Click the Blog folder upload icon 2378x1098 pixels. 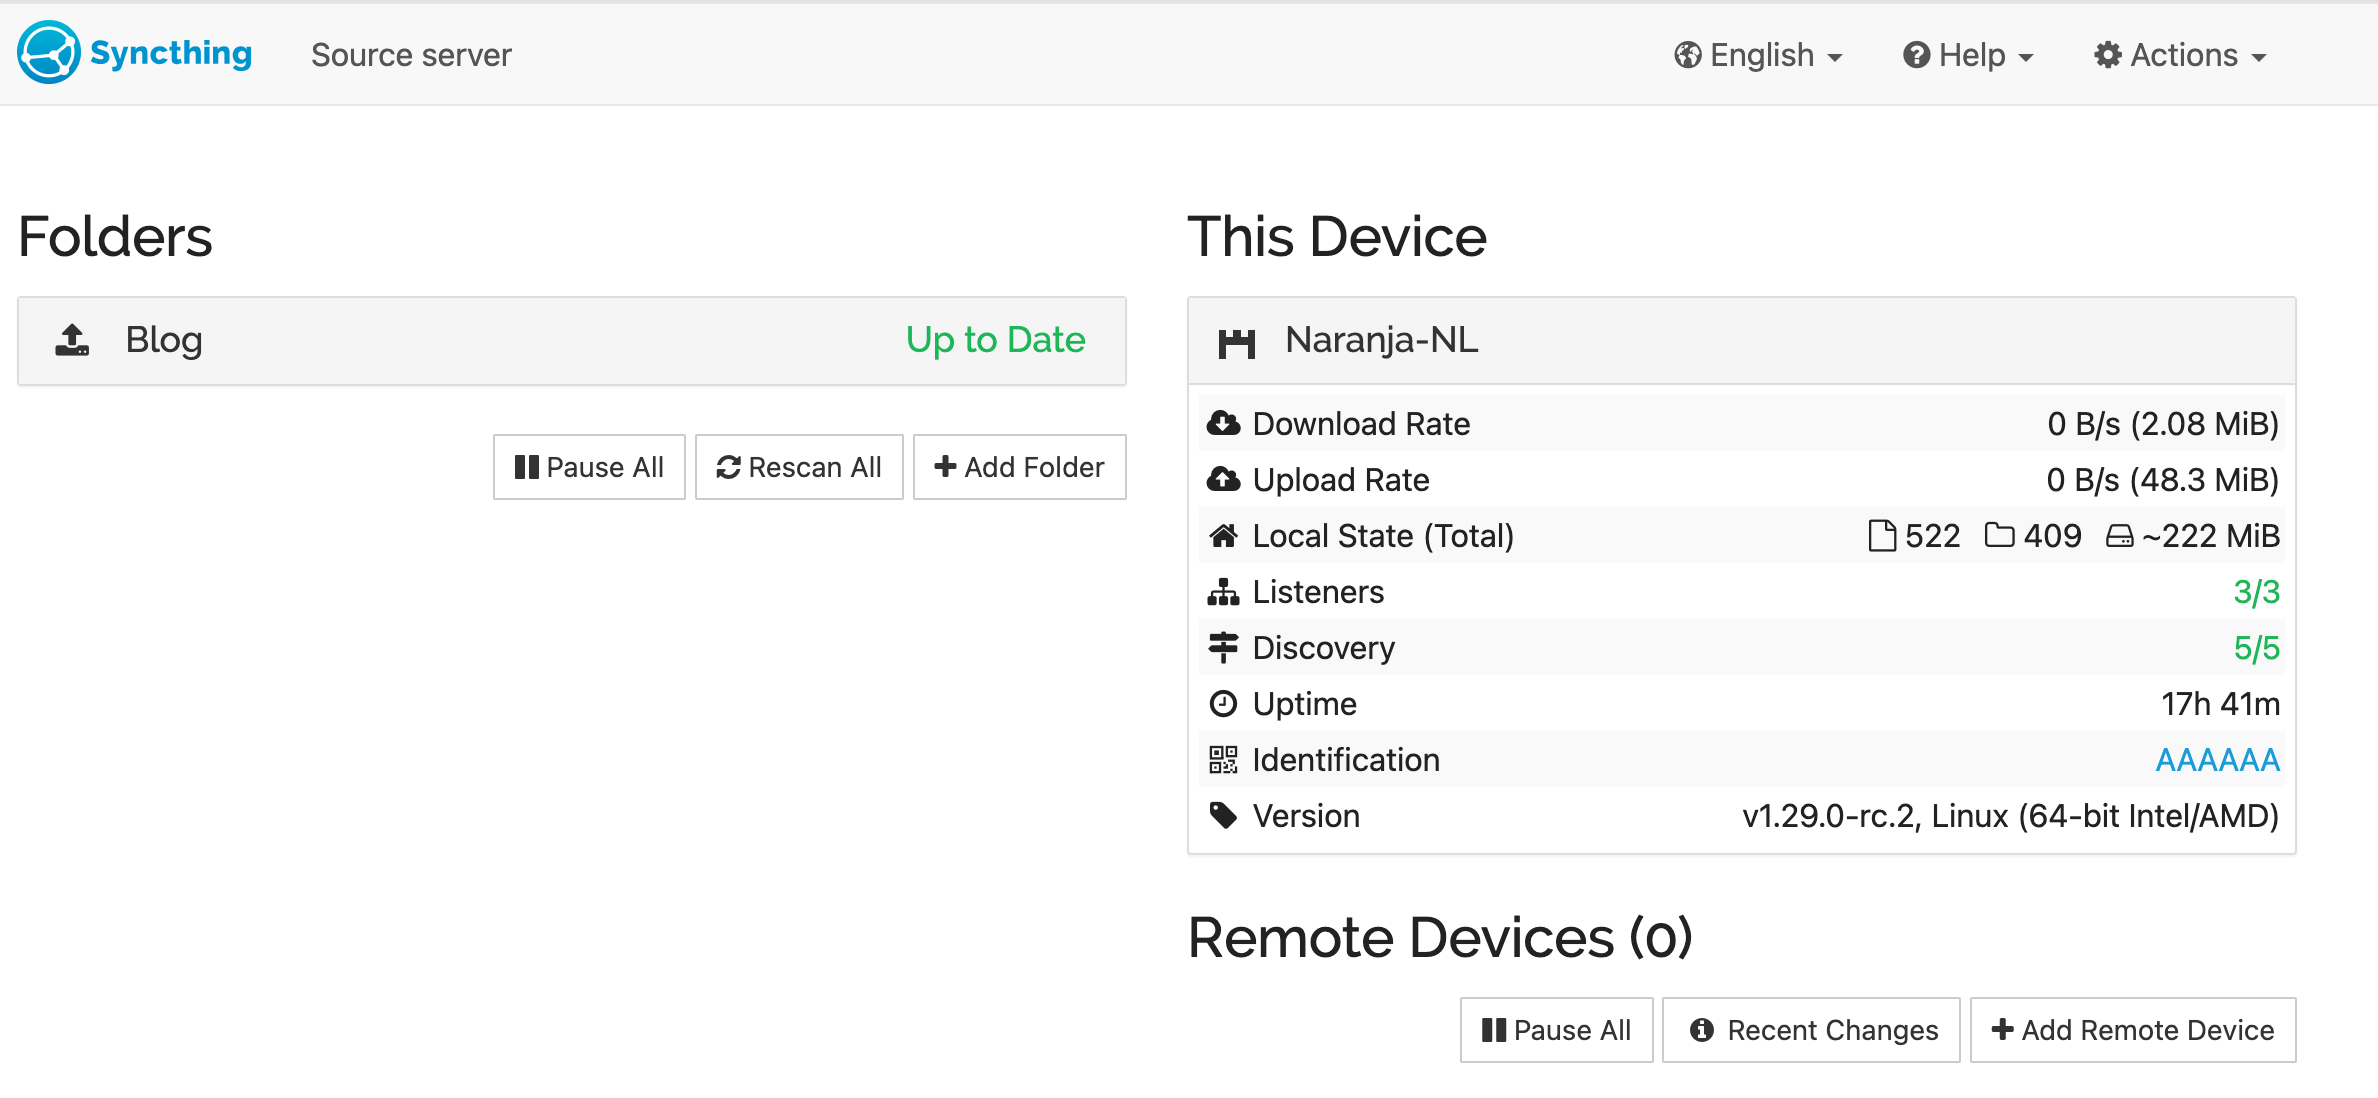72,340
